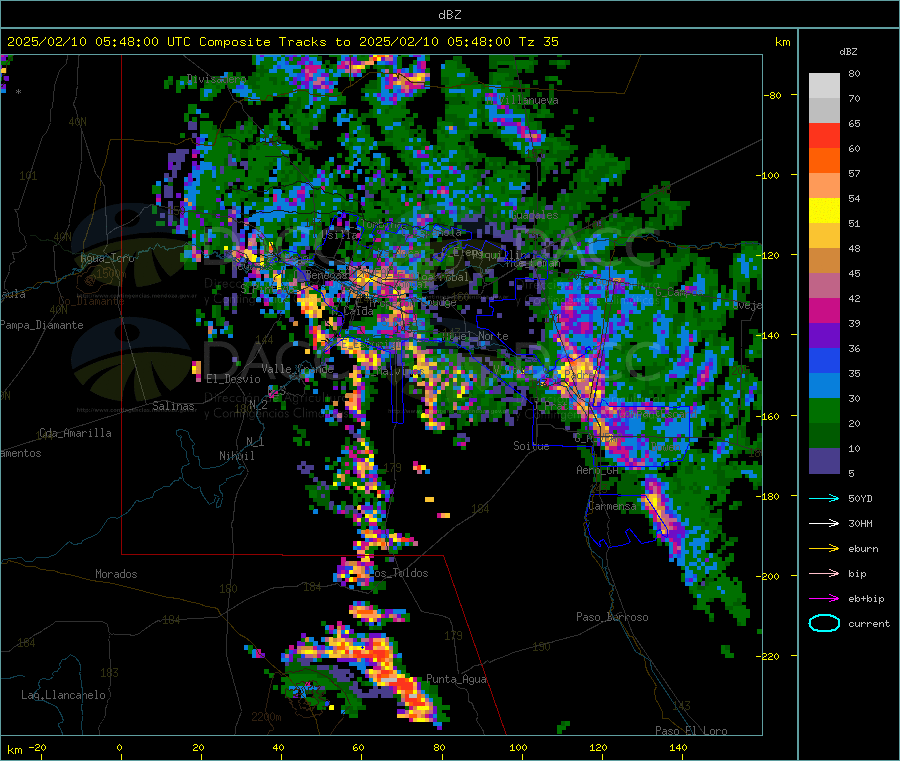Select the purple 39–36 dBZ swatch
The image size is (900, 761).
click(x=824, y=336)
